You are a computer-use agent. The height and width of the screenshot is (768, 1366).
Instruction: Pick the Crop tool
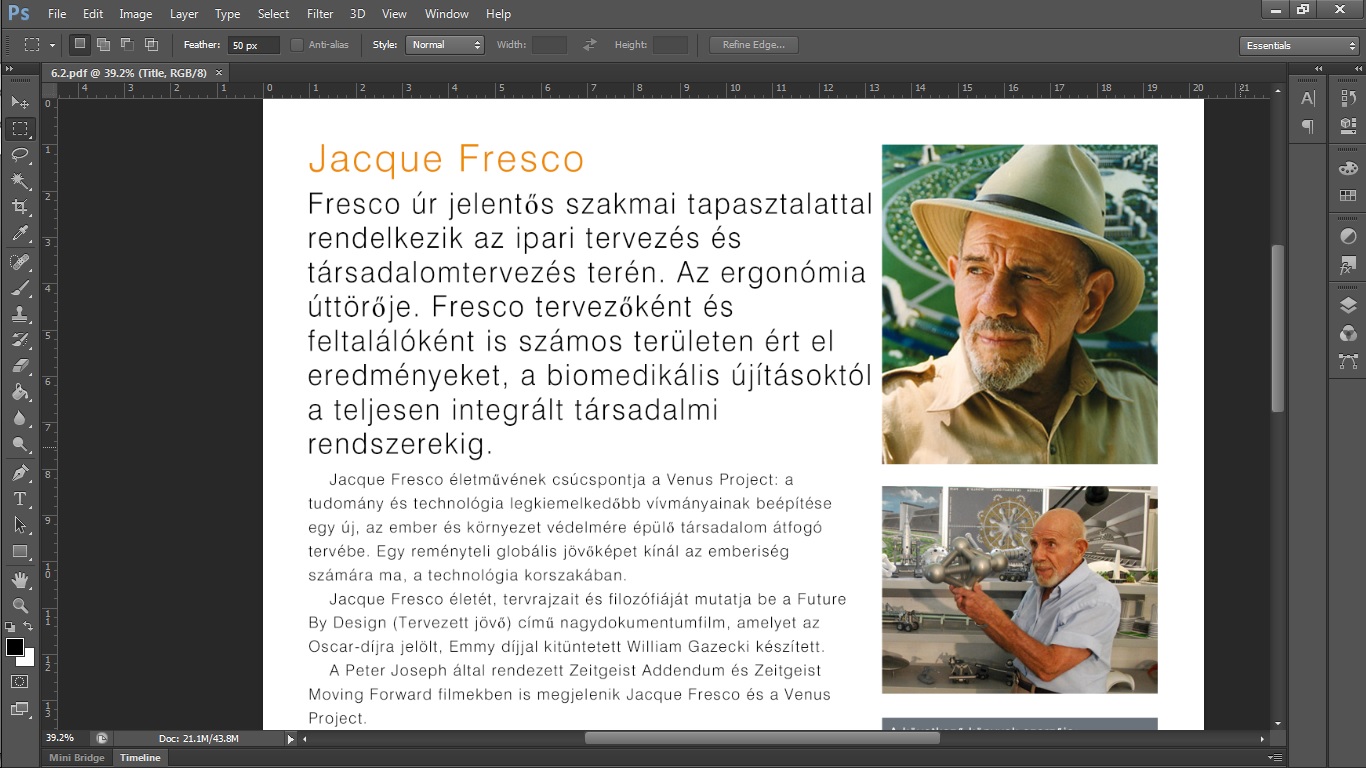tap(19, 207)
